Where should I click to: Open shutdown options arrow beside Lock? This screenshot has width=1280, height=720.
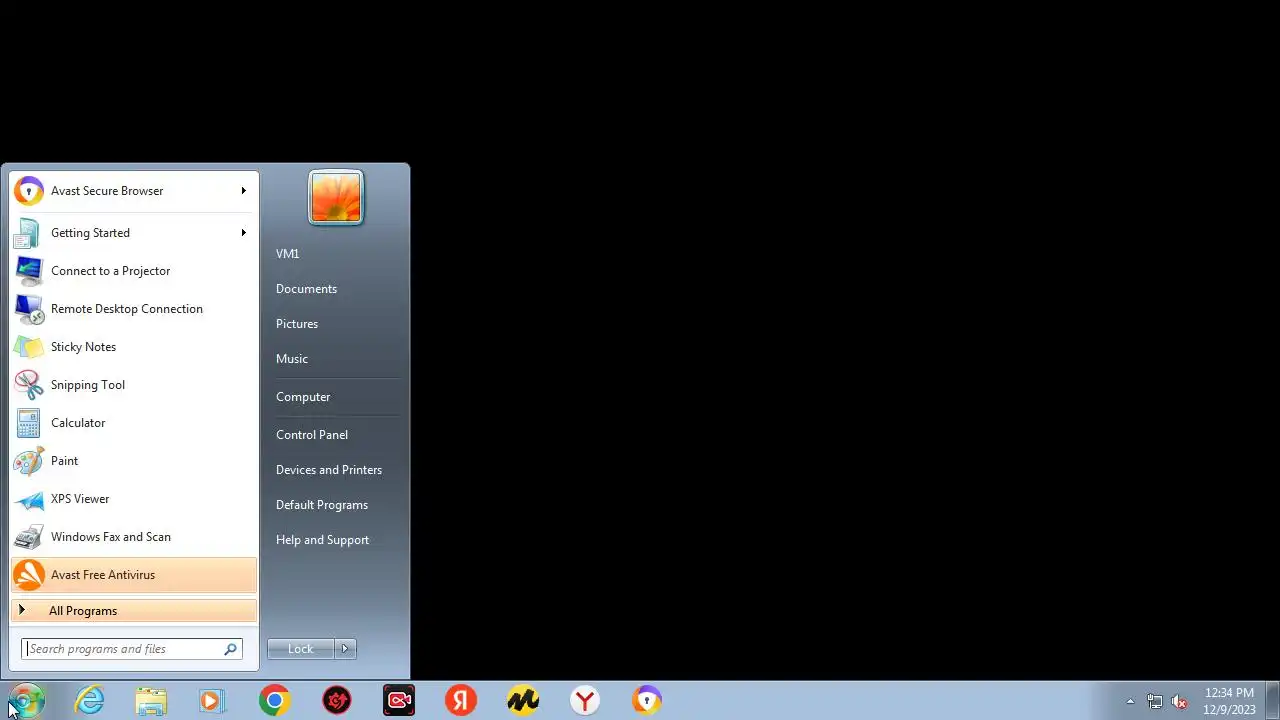345,649
